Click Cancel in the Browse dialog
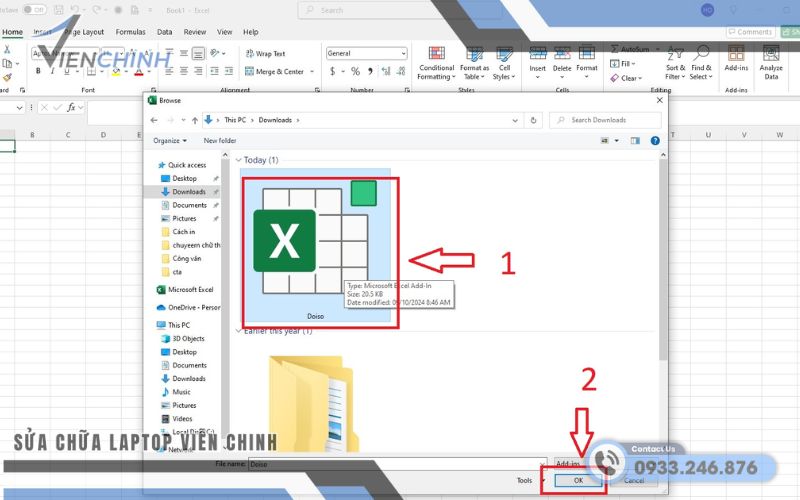 (x=634, y=481)
